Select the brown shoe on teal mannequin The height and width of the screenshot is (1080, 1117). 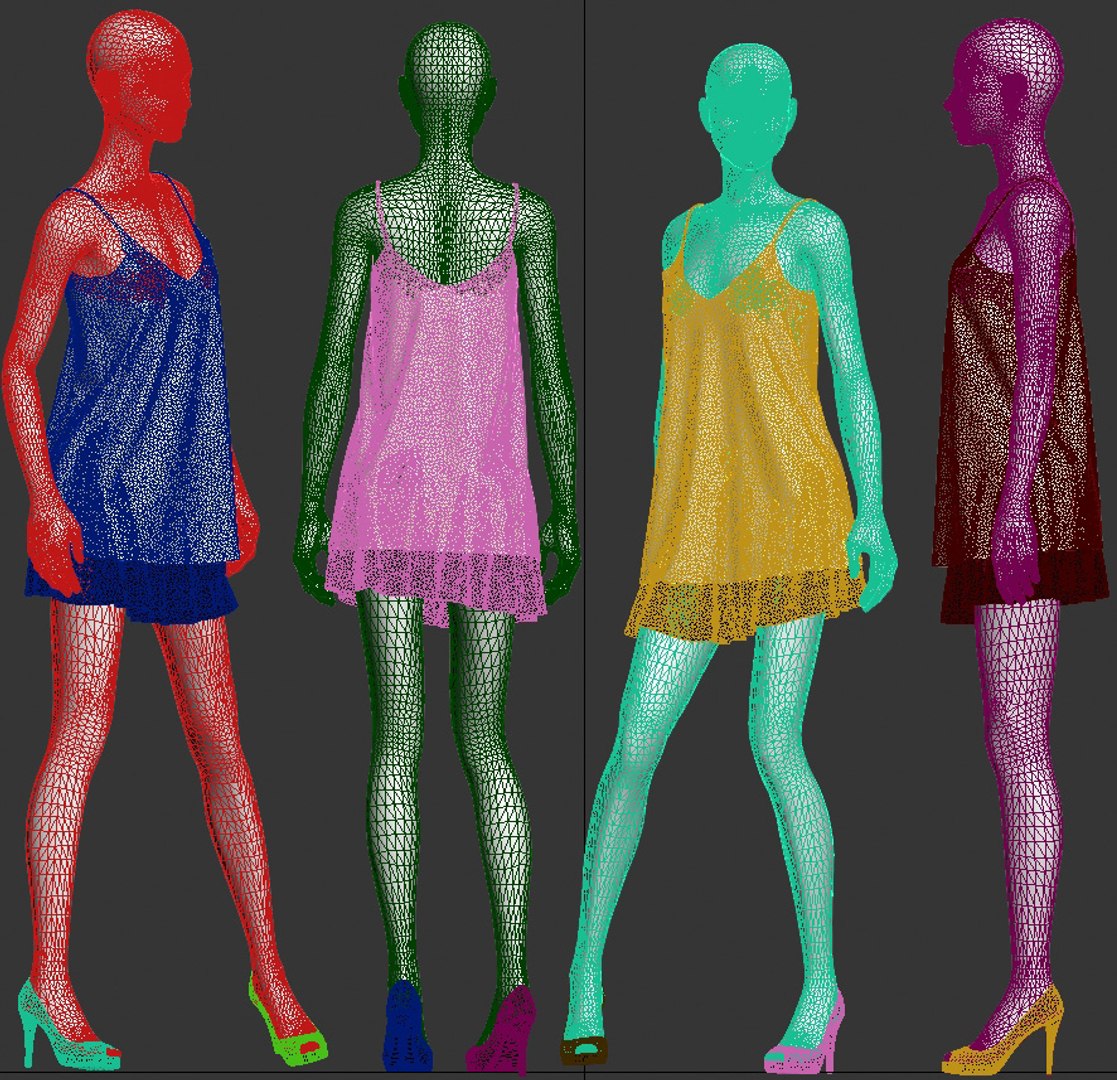(584, 1051)
